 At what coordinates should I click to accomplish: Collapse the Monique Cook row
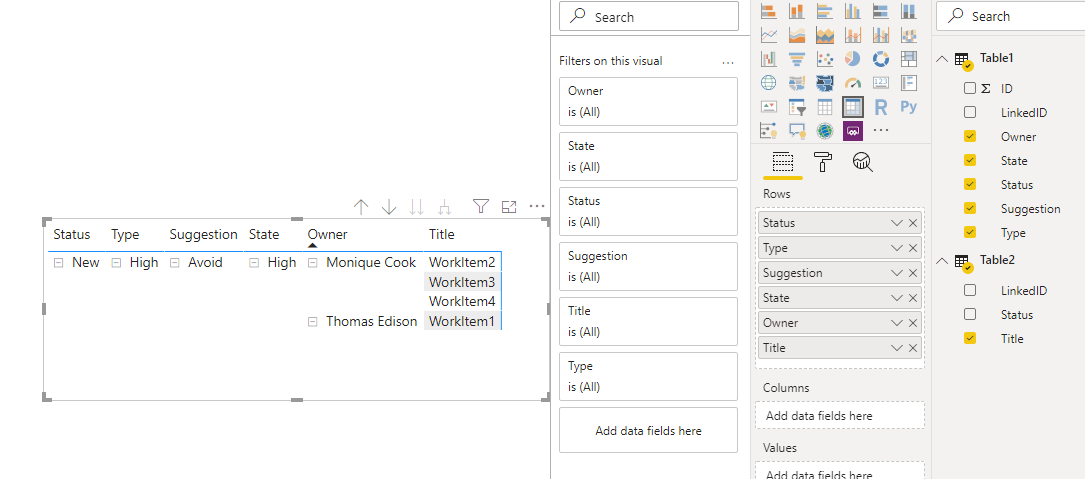313,263
